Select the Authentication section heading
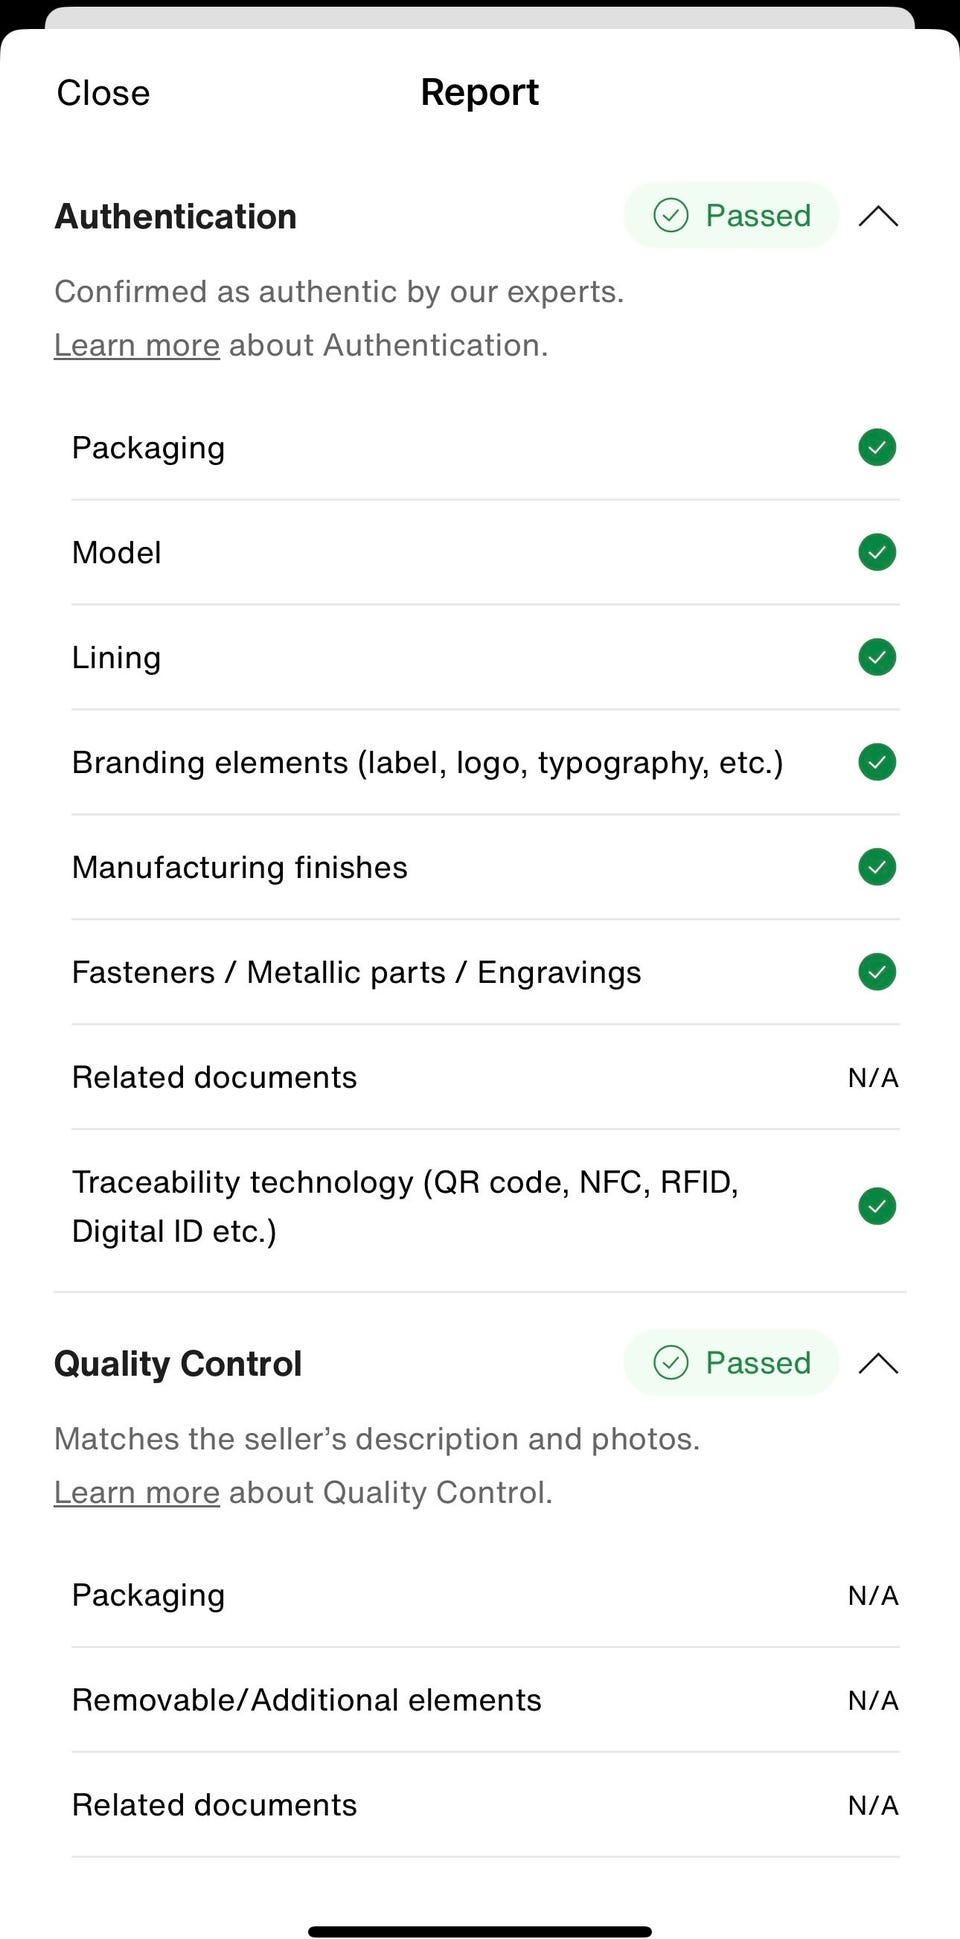 [x=176, y=216]
